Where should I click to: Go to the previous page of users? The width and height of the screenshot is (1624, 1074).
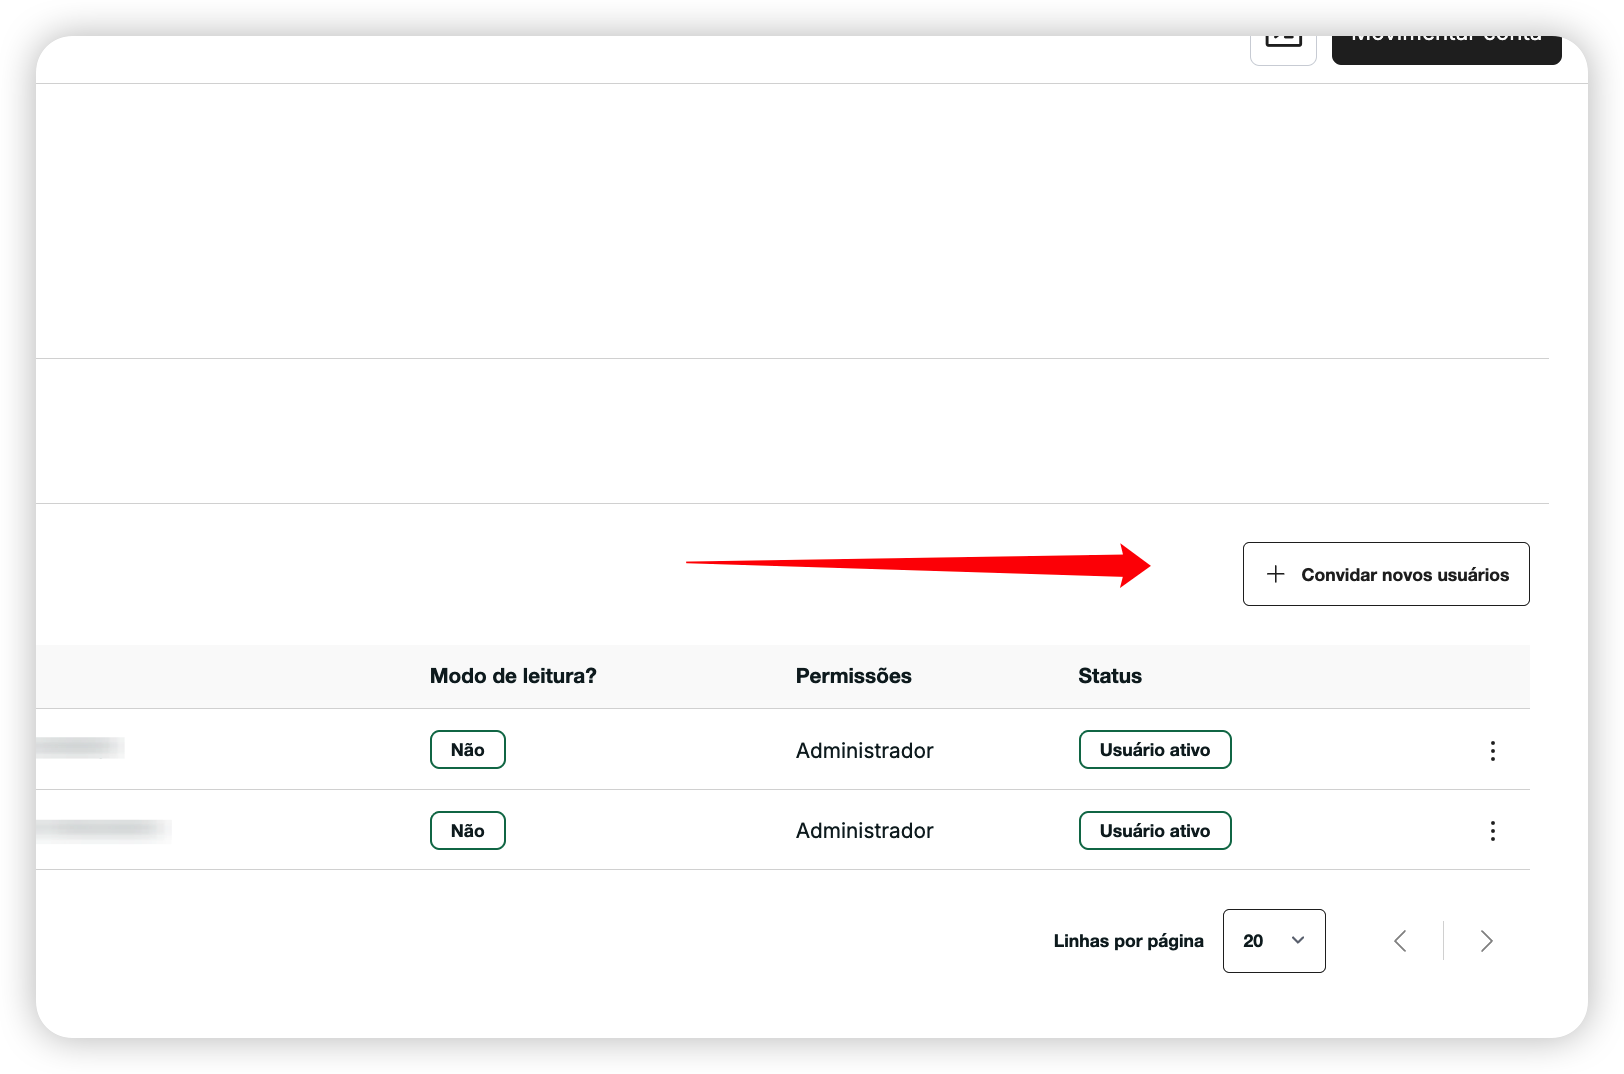click(1400, 941)
